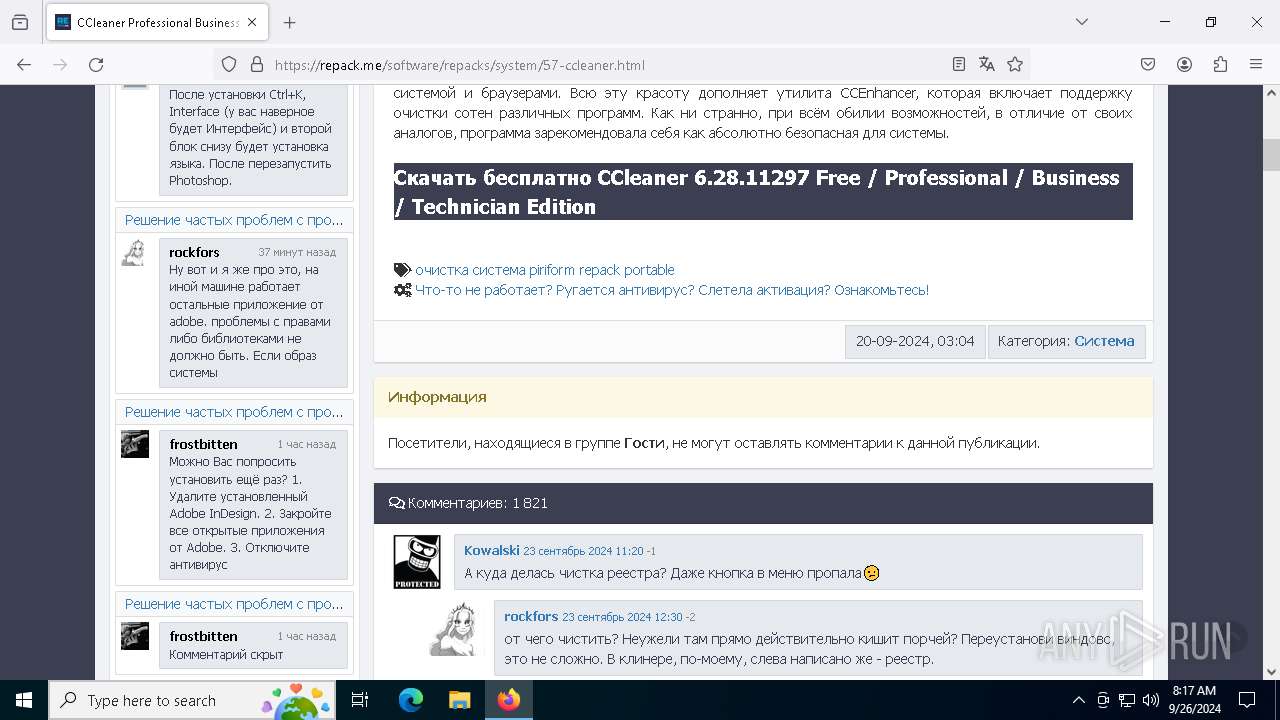Open network status tray icon
Screen dimensions: 1280x720
(1127, 700)
